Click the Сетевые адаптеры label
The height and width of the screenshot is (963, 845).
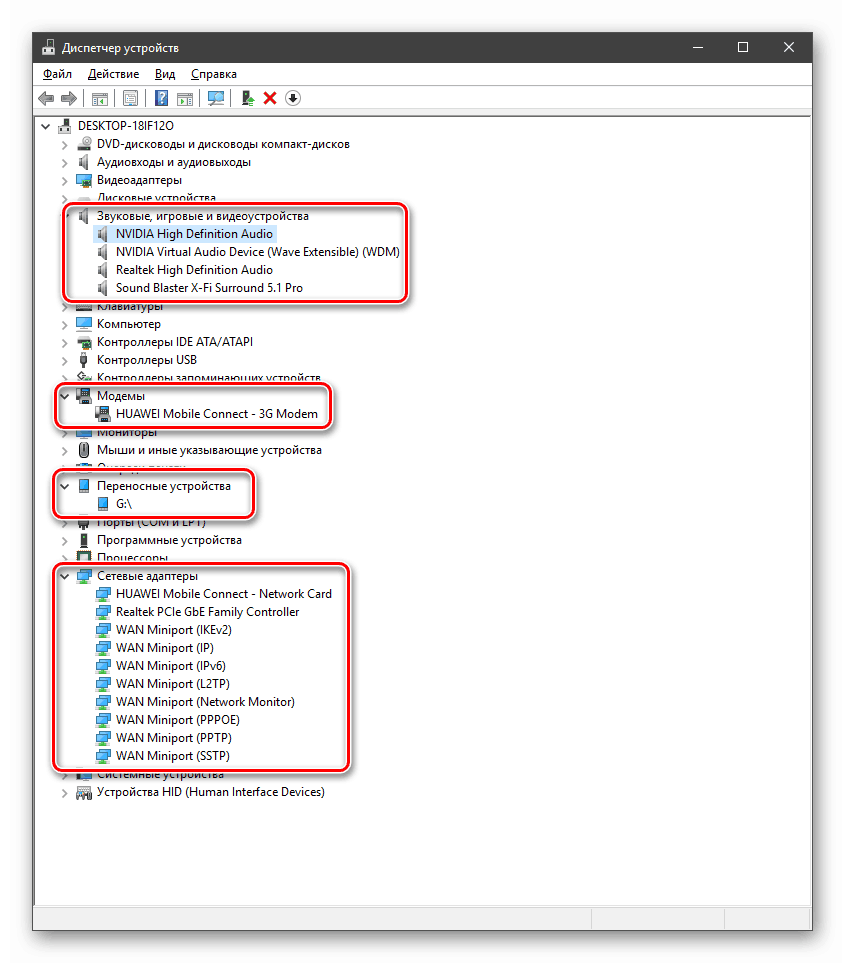[x=147, y=576]
